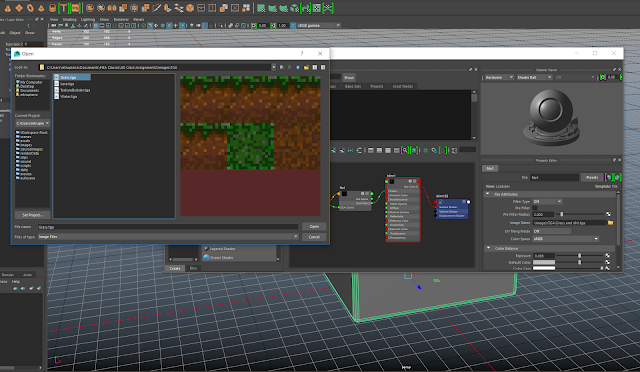The image size is (640, 372).
Task: Switch file dialog to detail view
Action: 323,67
